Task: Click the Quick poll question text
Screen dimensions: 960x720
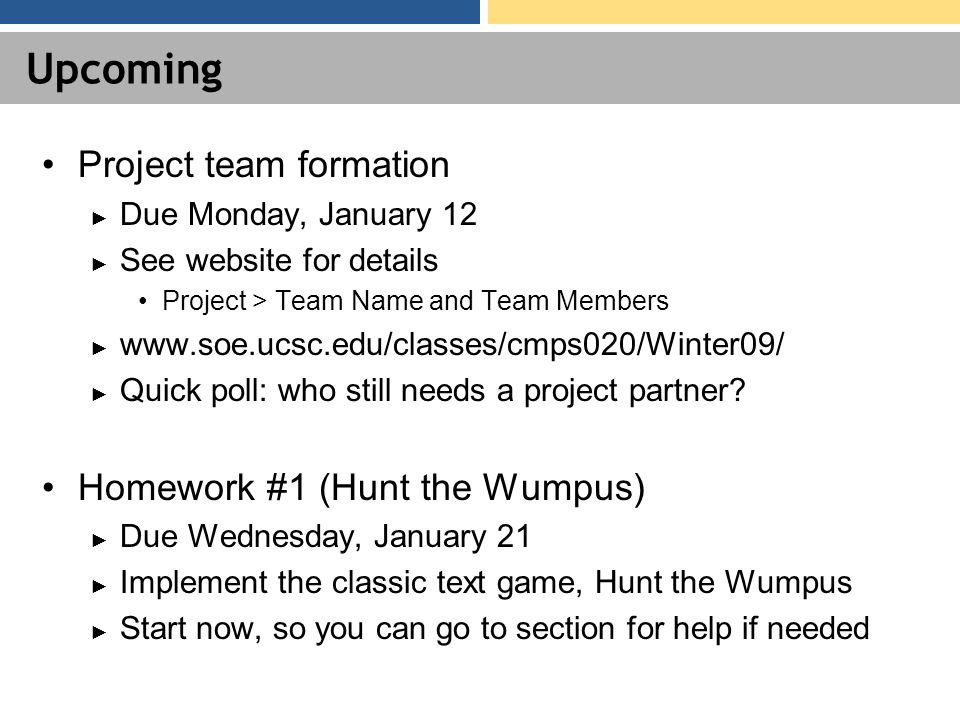Action: 433,391
